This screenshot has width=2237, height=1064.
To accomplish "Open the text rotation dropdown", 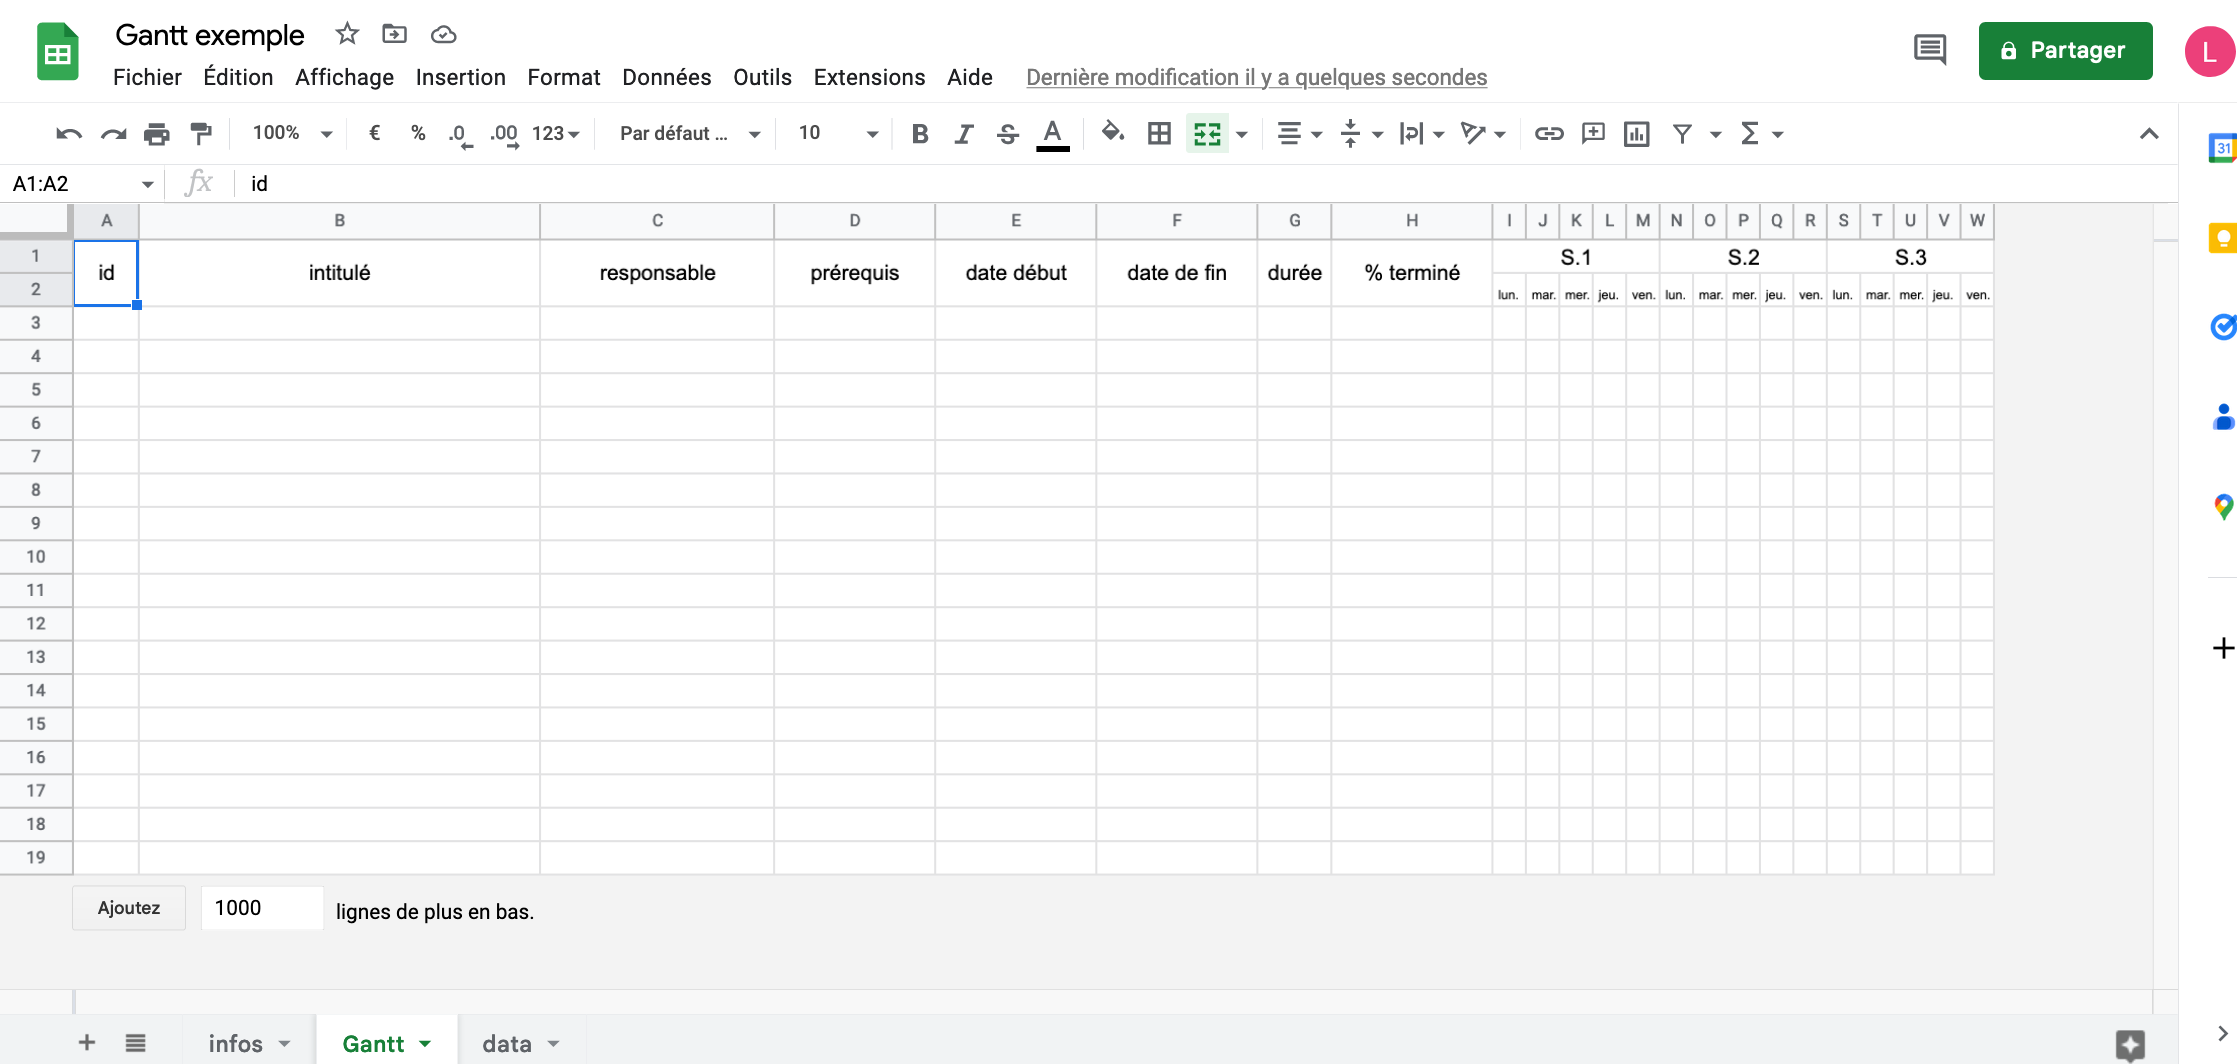I will coord(1483,134).
